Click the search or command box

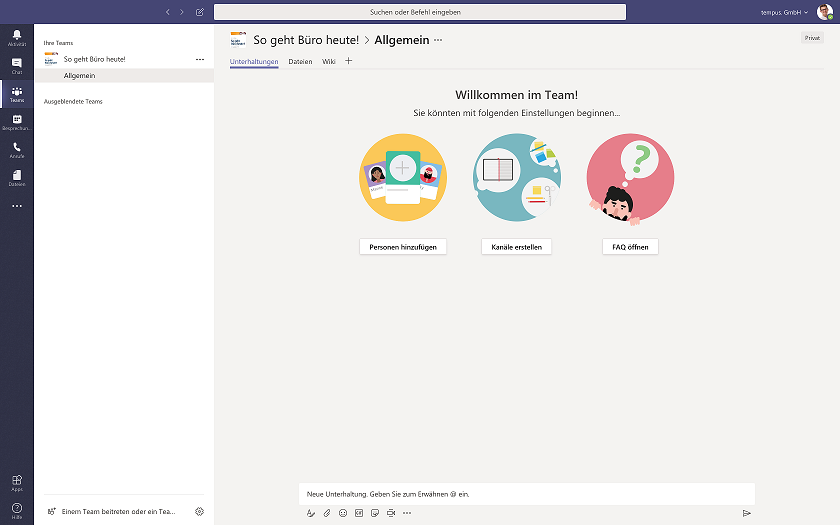click(420, 12)
